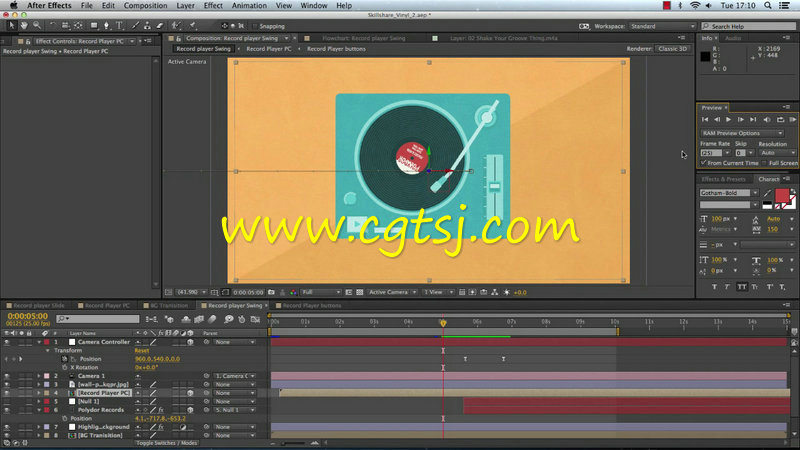Expand the Record Player PC layer
This screenshot has height=450, width=800.
[39, 393]
